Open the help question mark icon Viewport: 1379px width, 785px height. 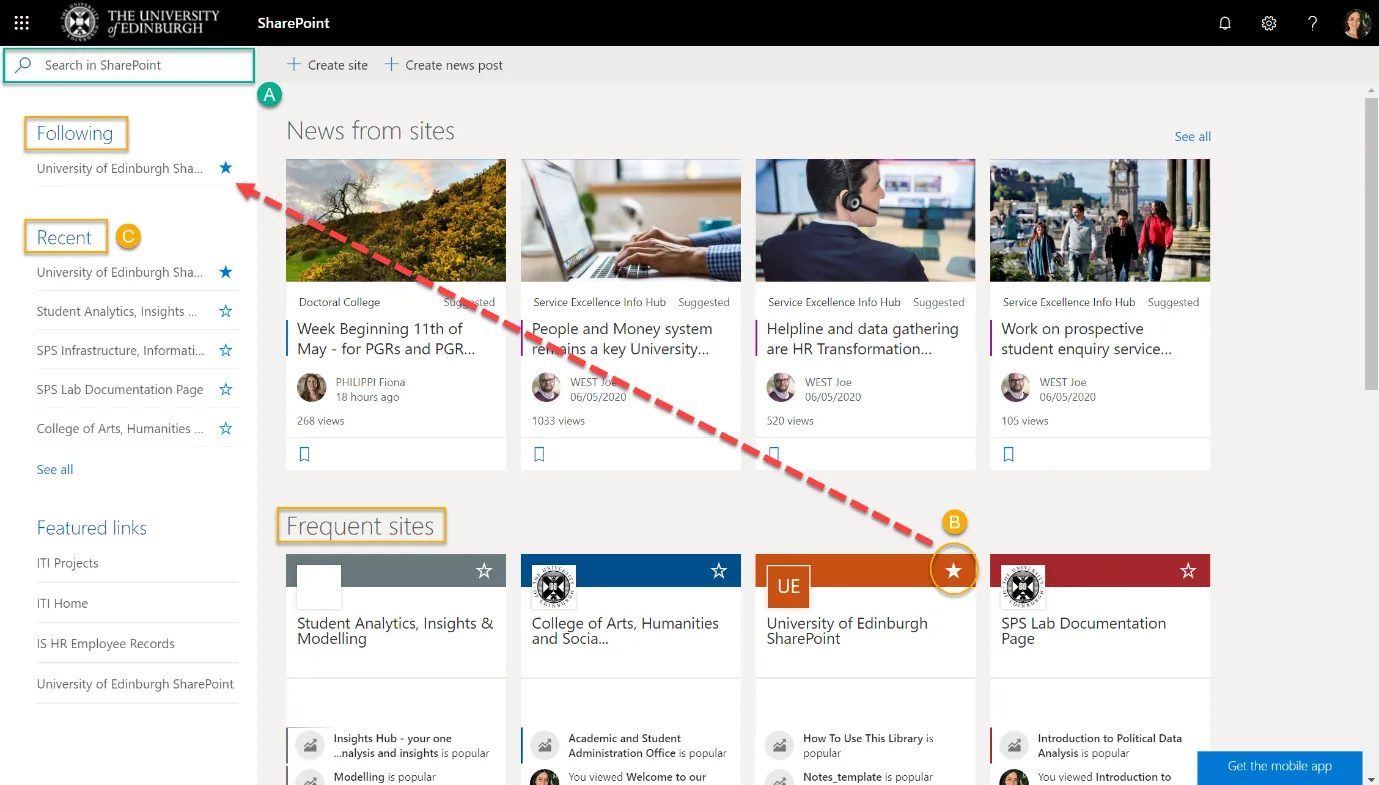[1312, 22]
